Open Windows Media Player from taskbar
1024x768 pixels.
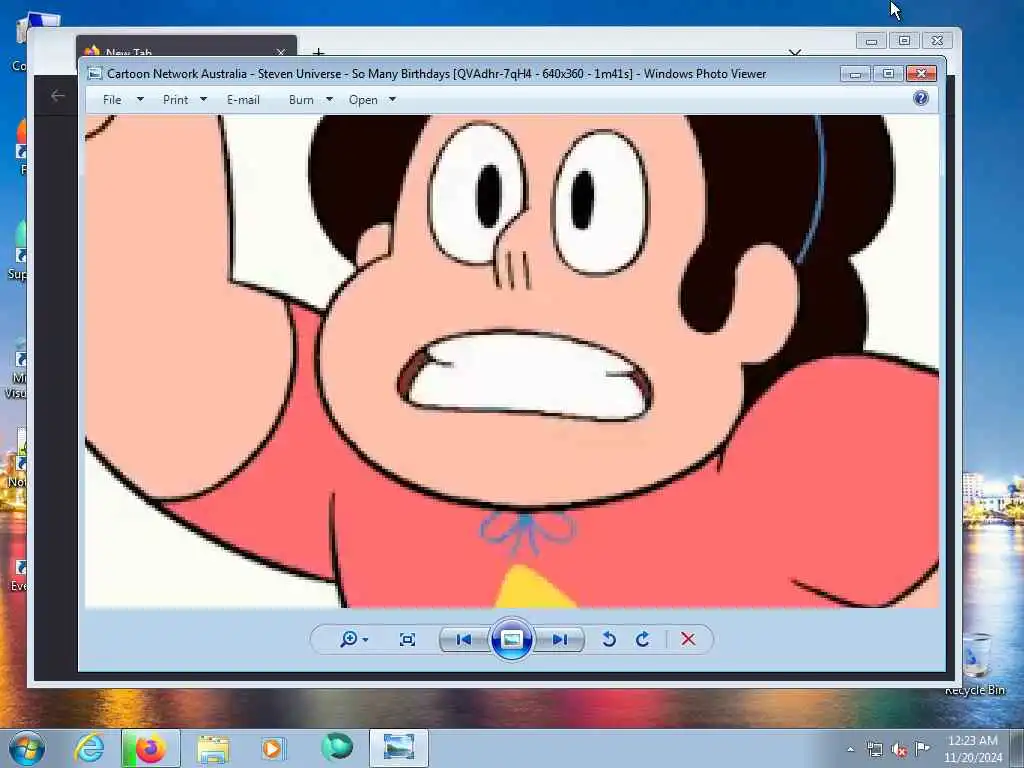(x=272, y=748)
